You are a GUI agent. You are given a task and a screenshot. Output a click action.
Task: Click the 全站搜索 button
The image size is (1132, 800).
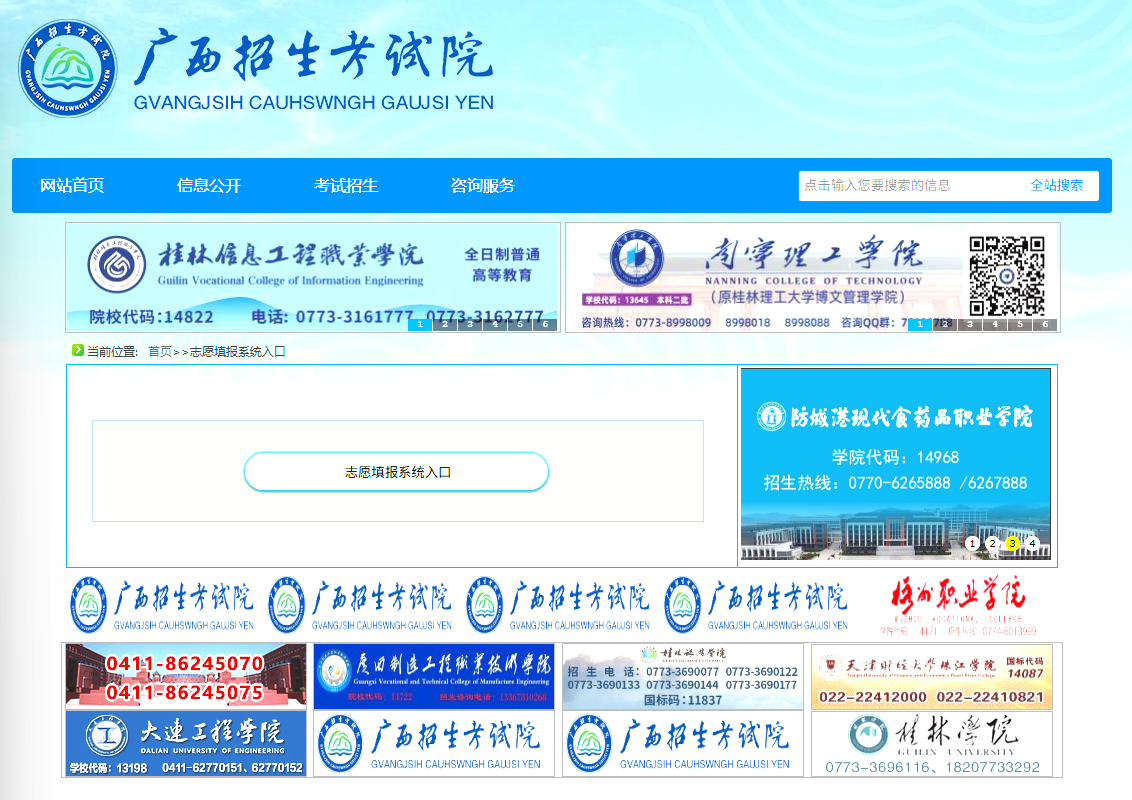click(1056, 186)
